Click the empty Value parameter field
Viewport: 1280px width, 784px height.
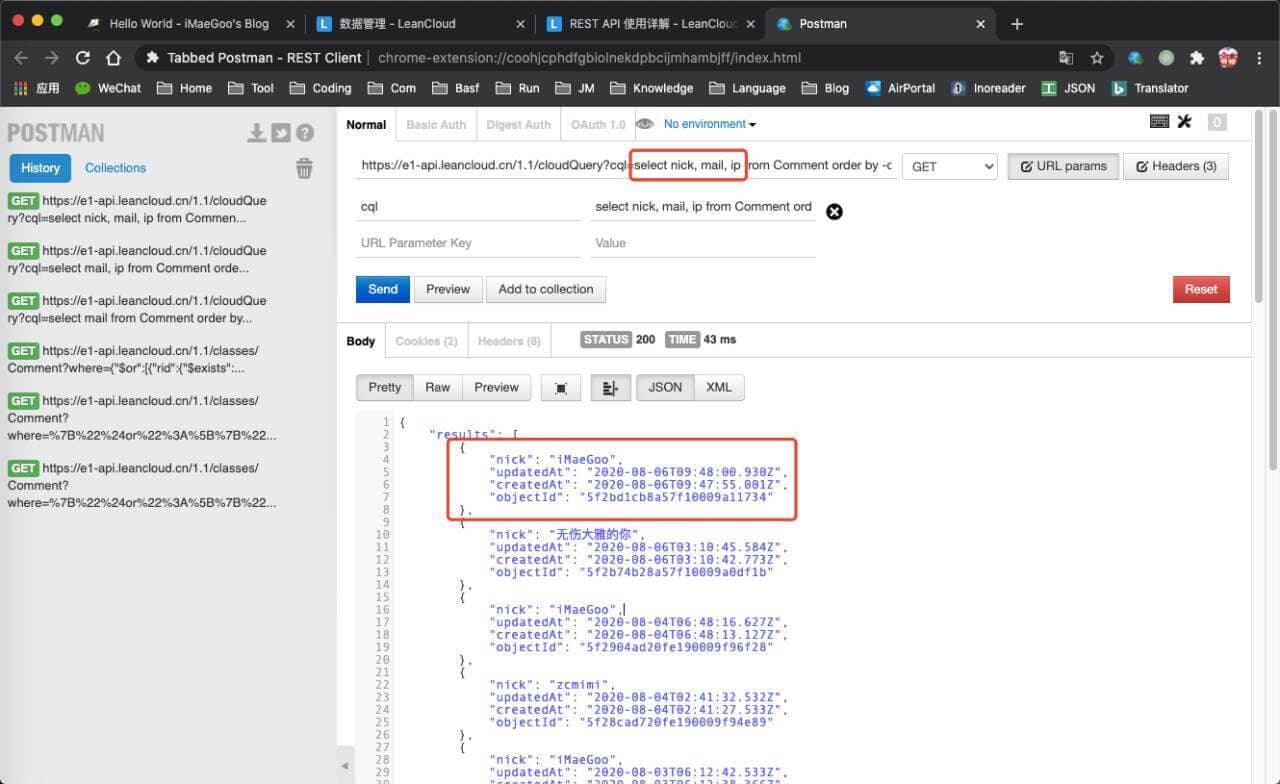703,243
